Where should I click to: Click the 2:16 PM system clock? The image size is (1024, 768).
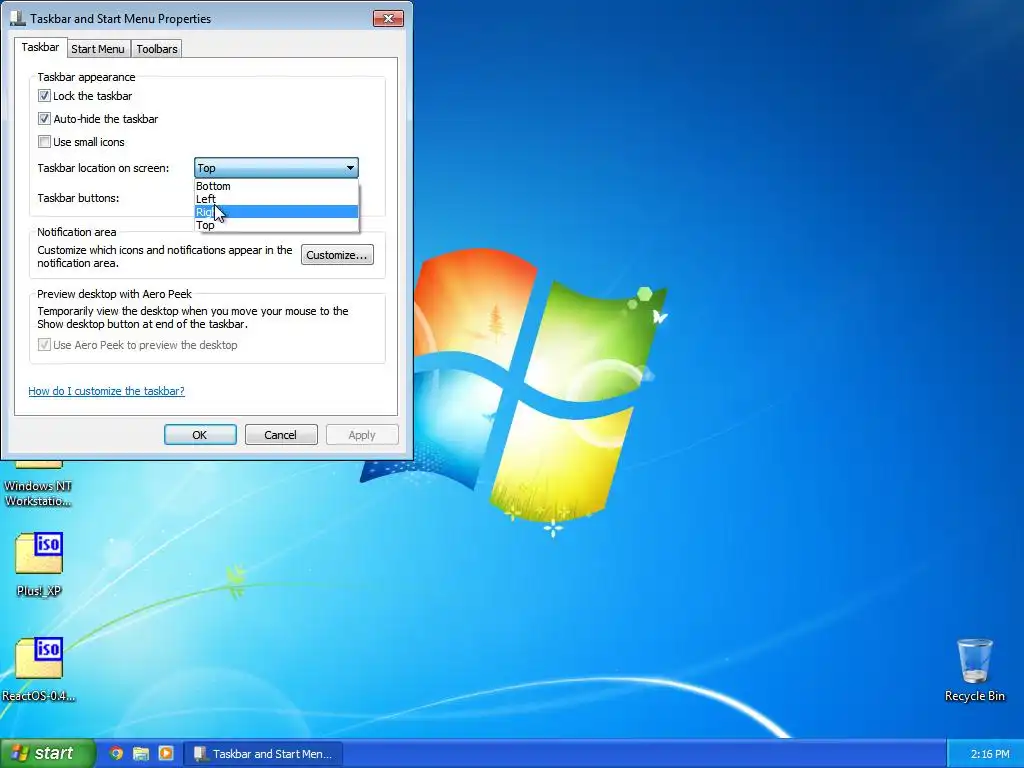990,754
